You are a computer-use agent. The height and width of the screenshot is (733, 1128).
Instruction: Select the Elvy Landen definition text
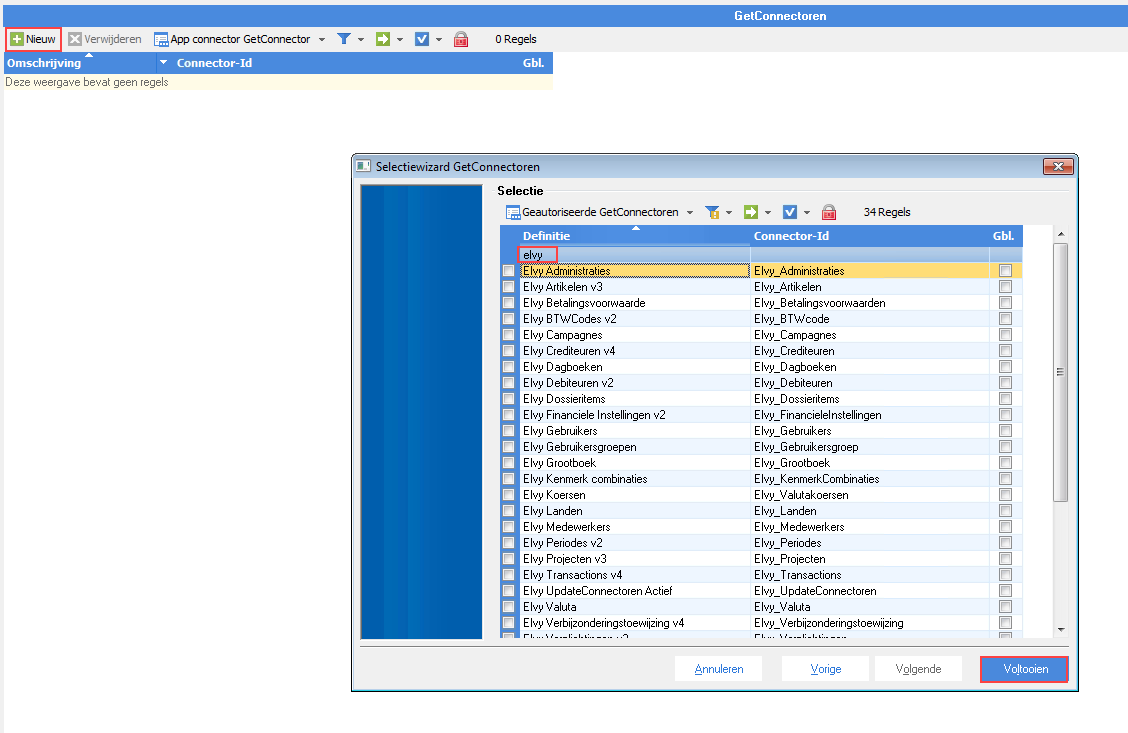pos(552,511)
